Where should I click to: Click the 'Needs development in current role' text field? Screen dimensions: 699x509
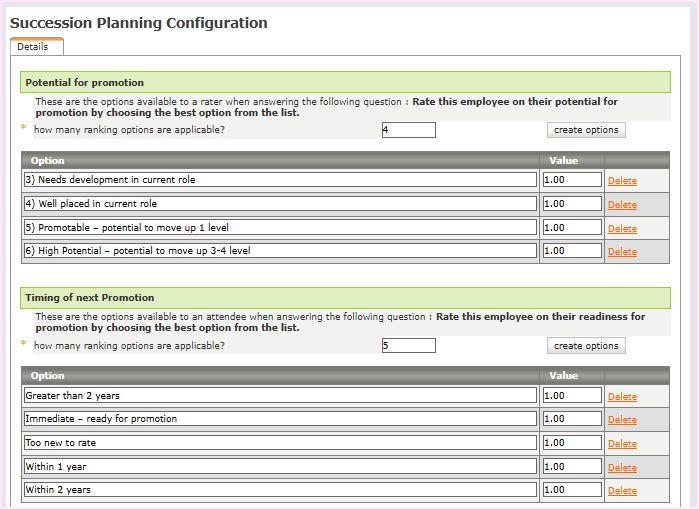[x=280, y=180]
